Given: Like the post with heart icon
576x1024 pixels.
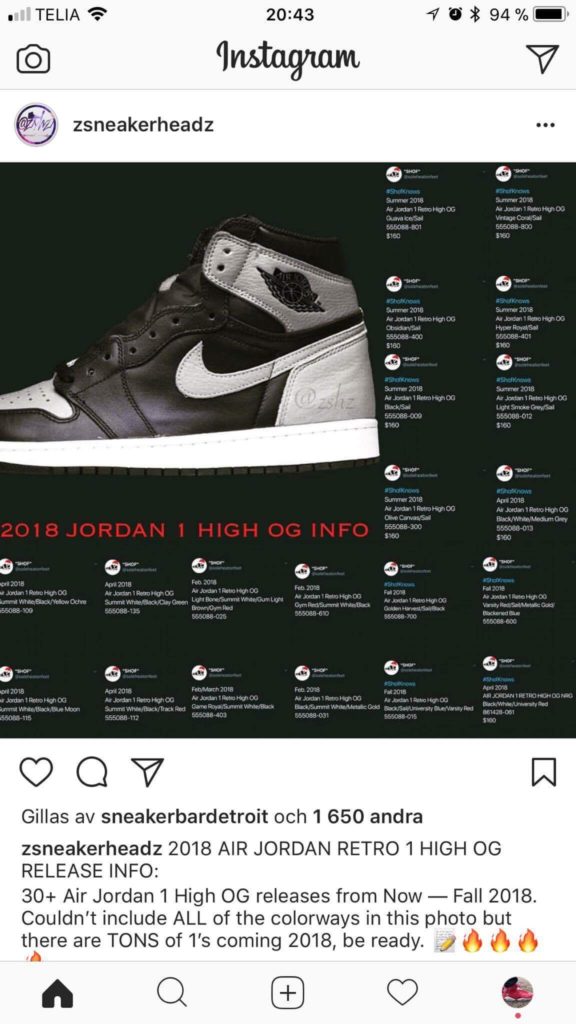Looking at the screenshot, I should [37, 772].
